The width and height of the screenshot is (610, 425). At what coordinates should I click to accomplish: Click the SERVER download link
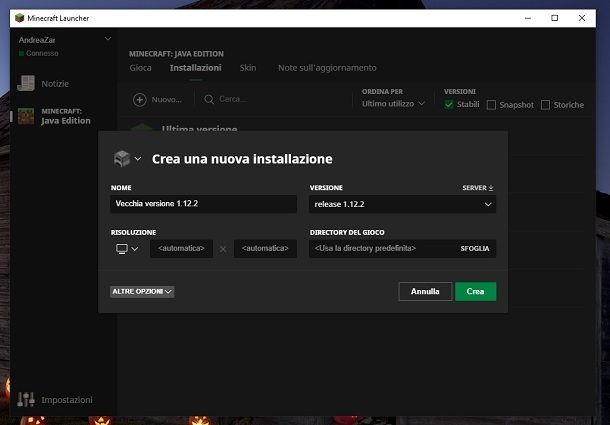click(478, 188)
